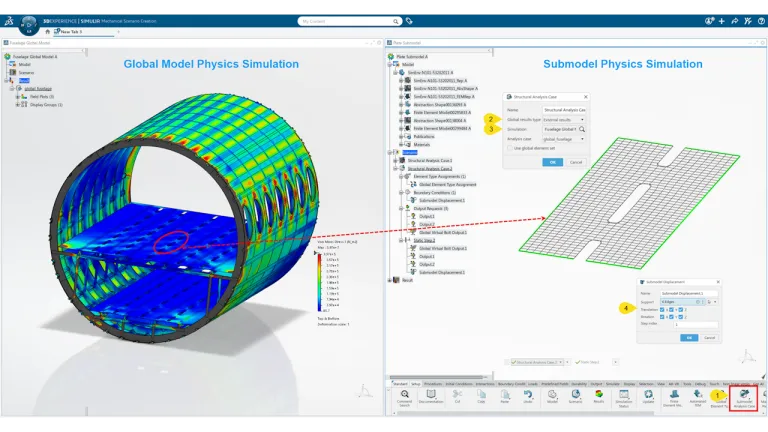The width and height of the screenshot is (768, 432).
Task: Switch to the Standard ribbon tab
Action: click(400, 384)
